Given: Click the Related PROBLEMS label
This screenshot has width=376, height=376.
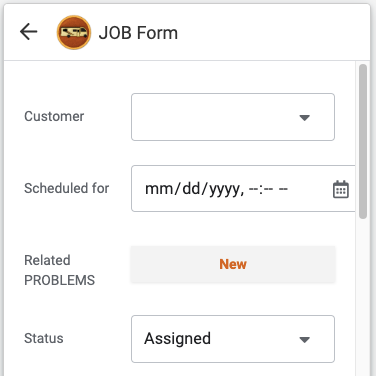Looking at the screenshot, I should 59,270.
